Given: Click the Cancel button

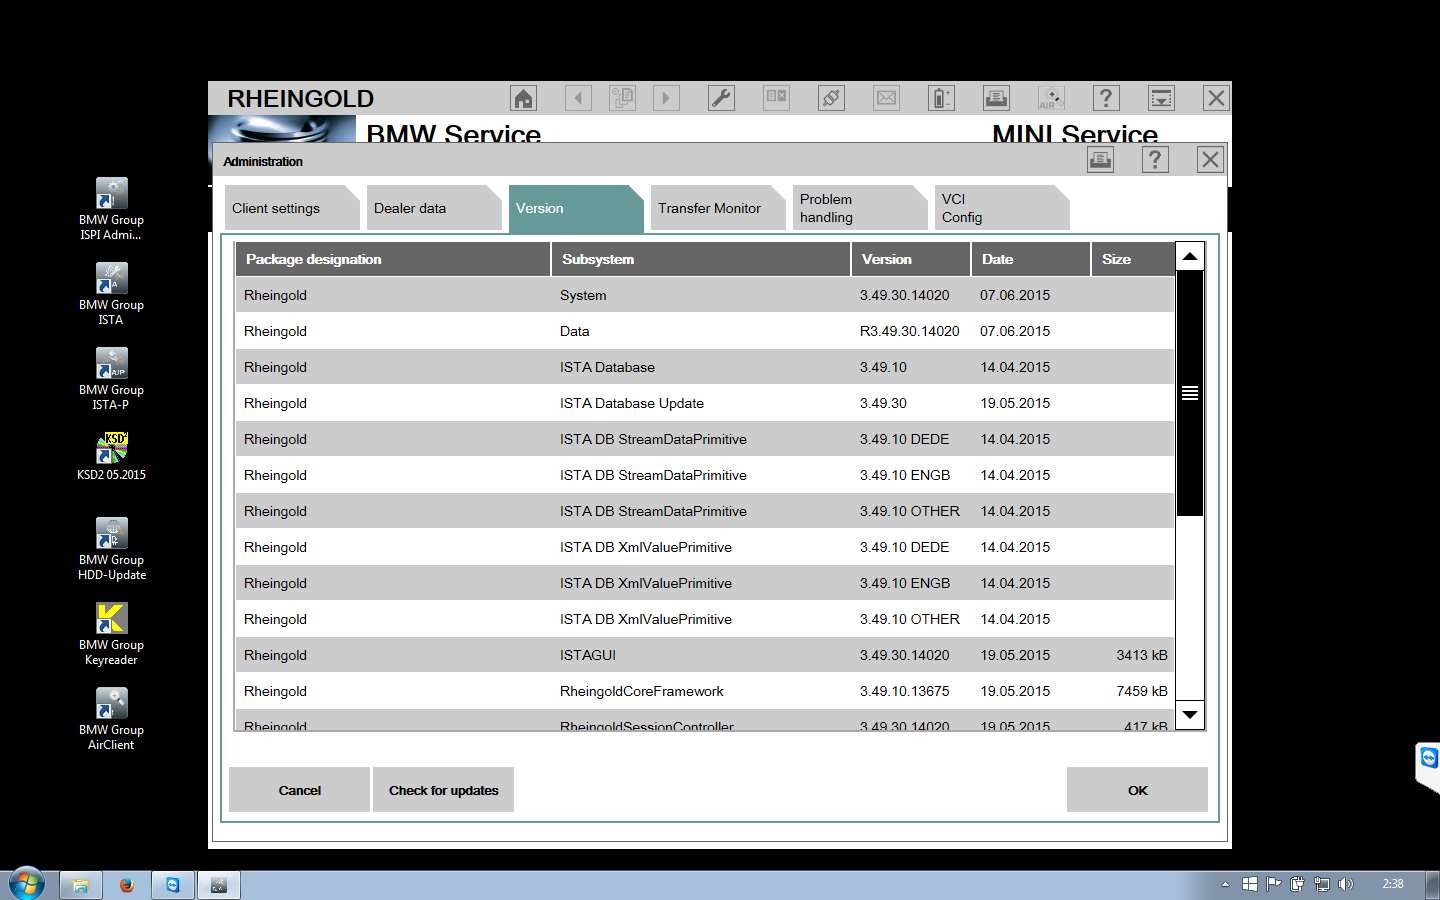Looking at the screenshot, I should [x=299, y=790].
